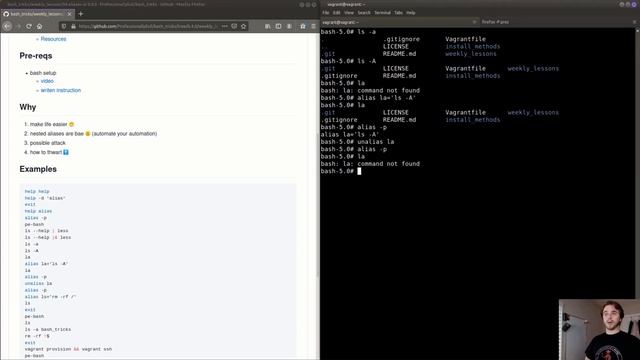The width and height of the screenshot is (640, 360).
Task: Click 'ls -a bash_tricks' code line
Action: 48,329
